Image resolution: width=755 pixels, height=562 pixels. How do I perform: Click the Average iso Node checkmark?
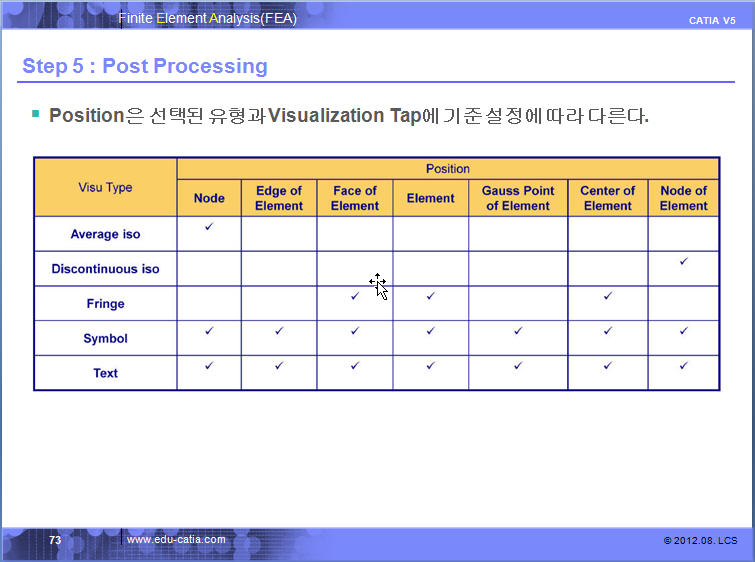[x=209, y=228]
